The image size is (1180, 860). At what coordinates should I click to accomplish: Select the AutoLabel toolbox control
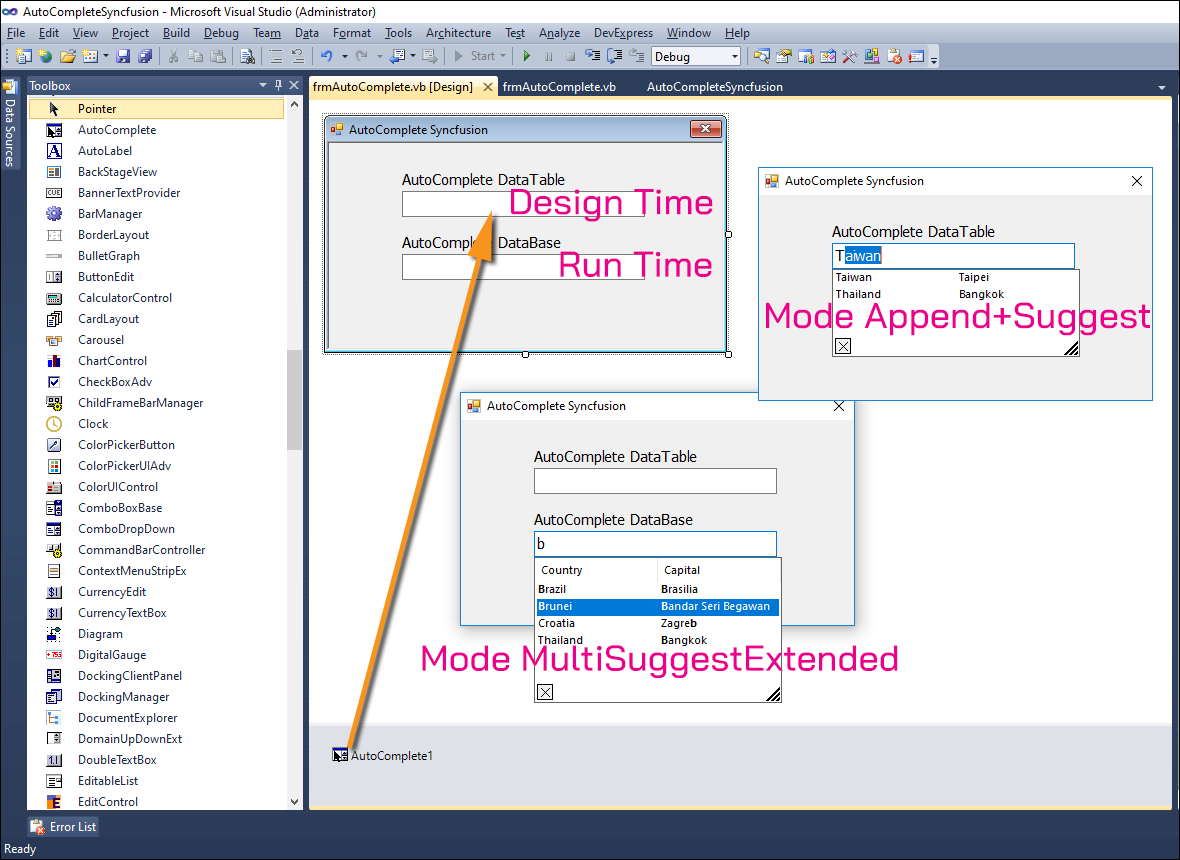pos(157,150)
